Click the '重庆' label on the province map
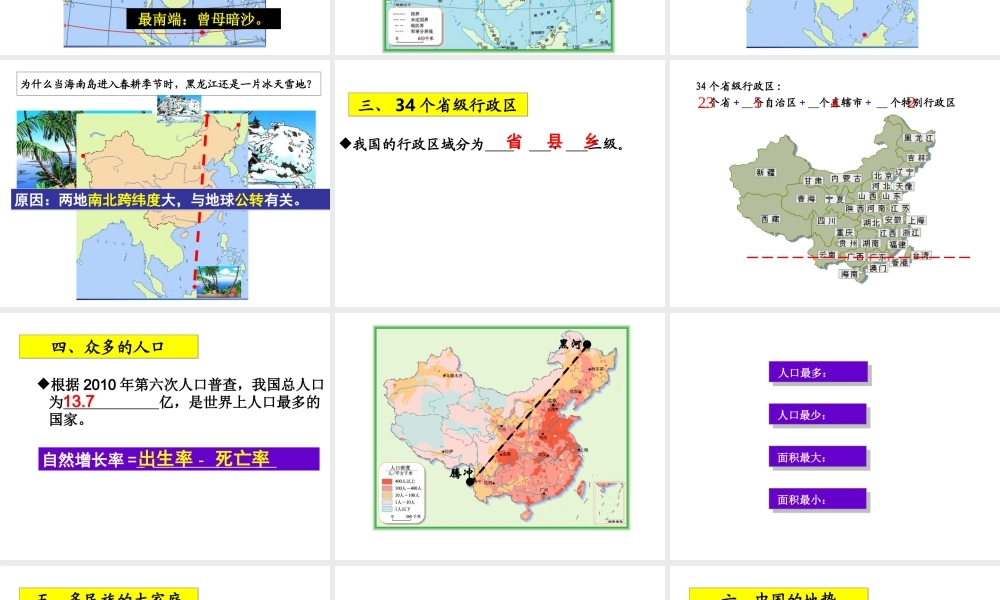This screenshot has height=600, width=1000. 844,233
